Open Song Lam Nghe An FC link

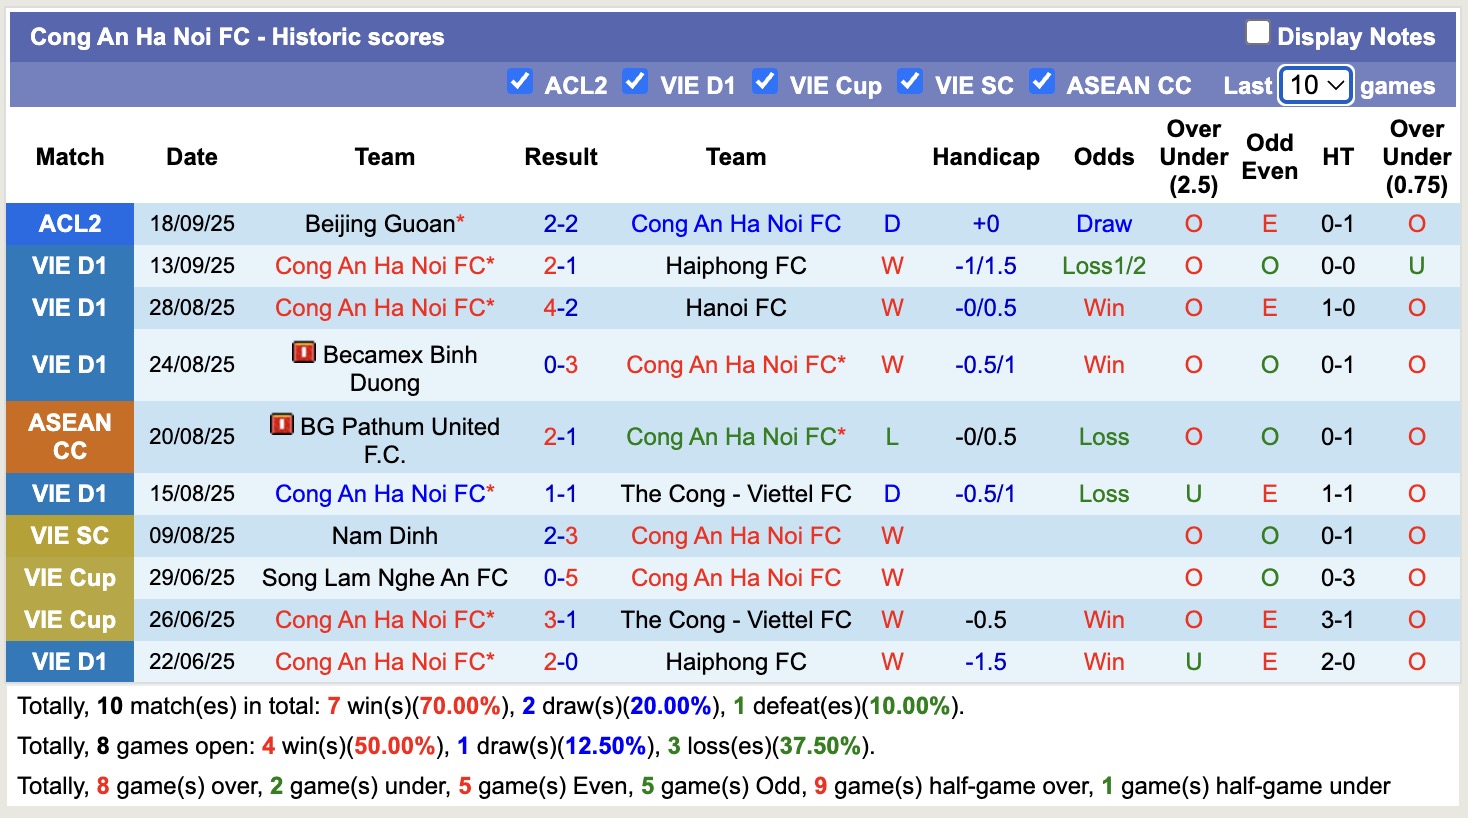[x=385, y=578]
